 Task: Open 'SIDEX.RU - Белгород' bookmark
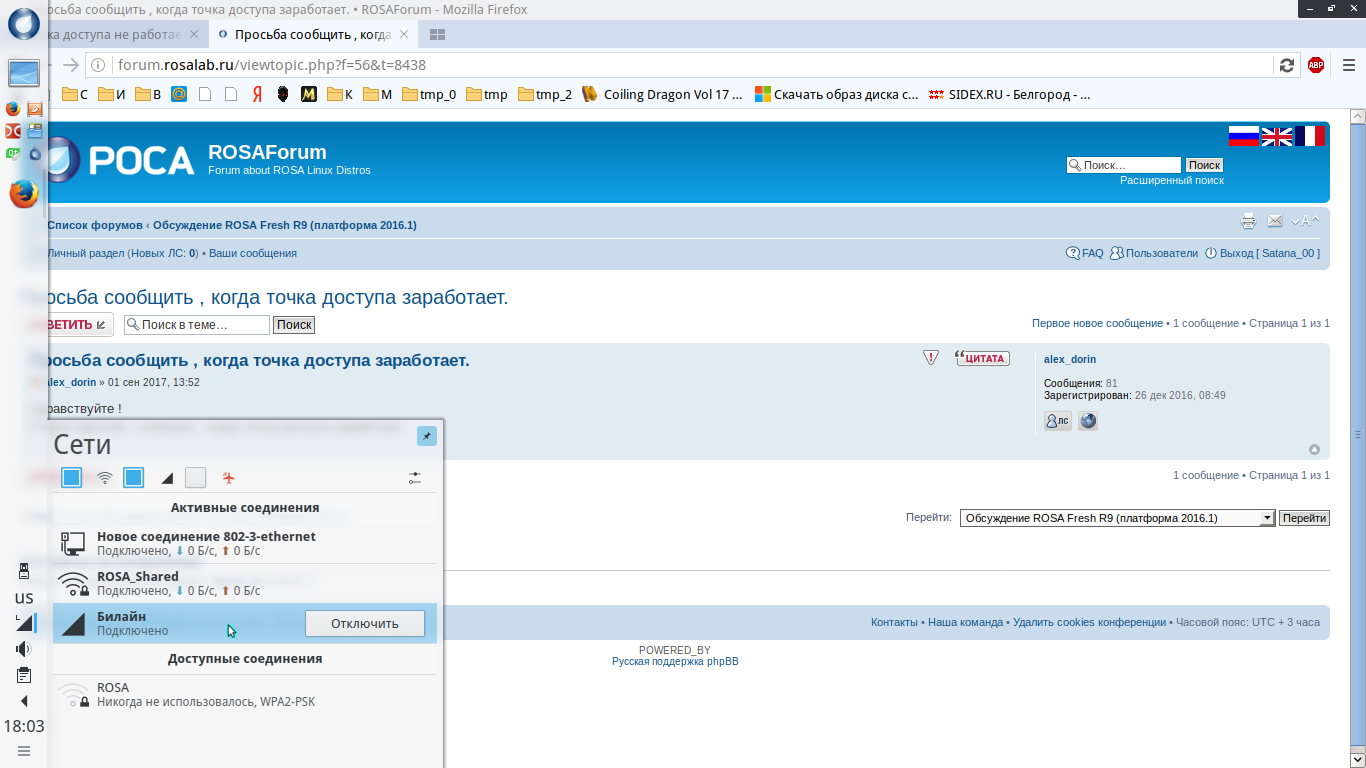1009,95
